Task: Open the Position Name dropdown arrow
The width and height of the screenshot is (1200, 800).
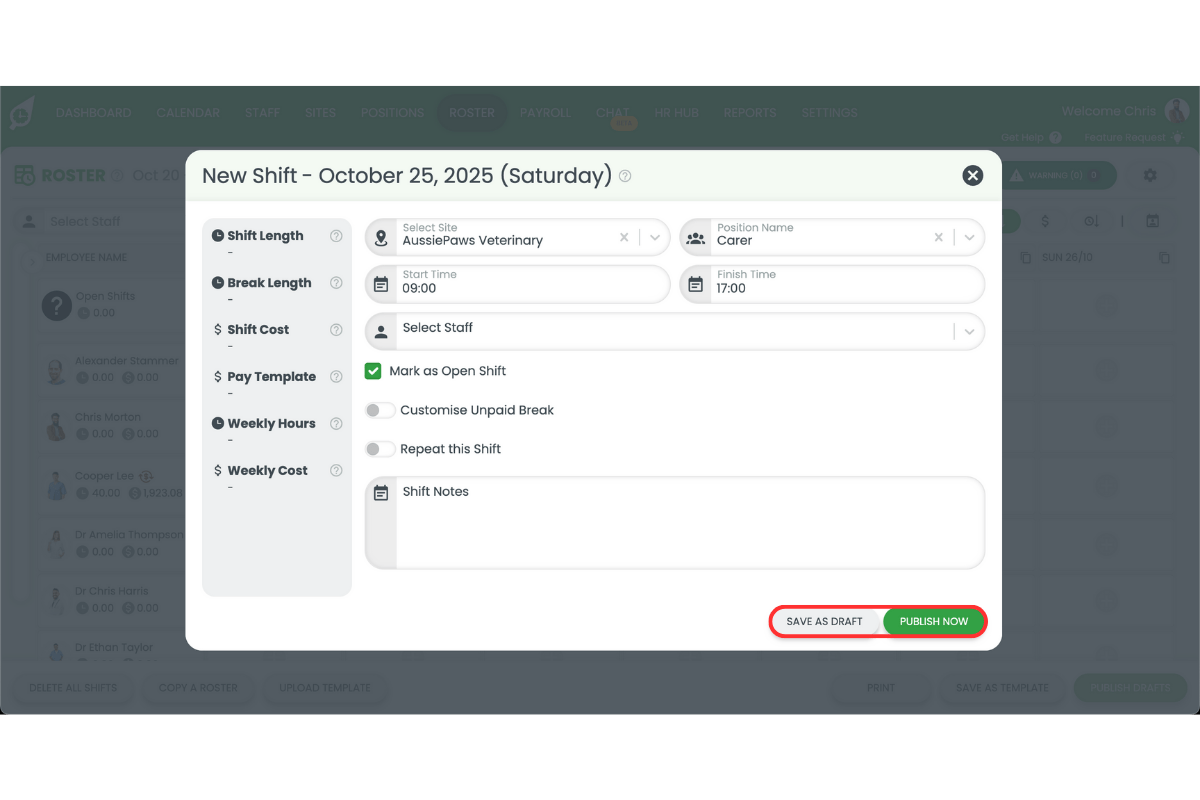Action: [x=969, y=238]
